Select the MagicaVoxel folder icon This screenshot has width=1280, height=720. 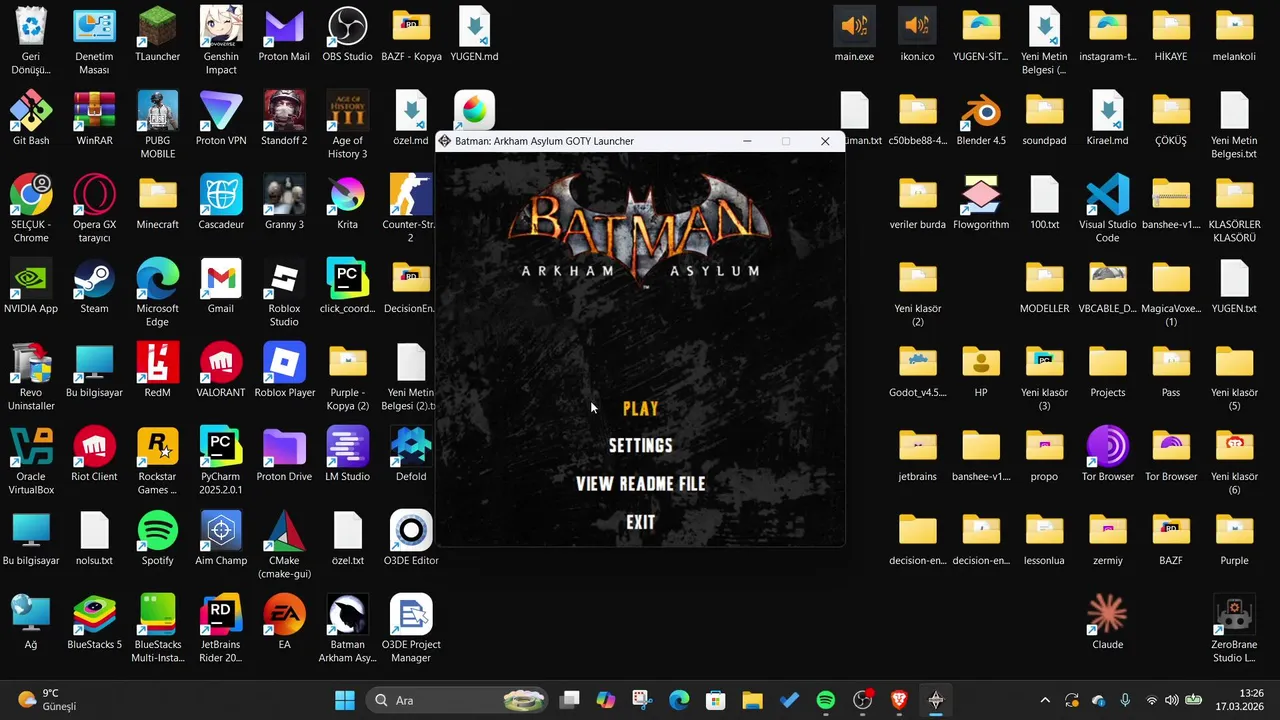[1171, 292]
